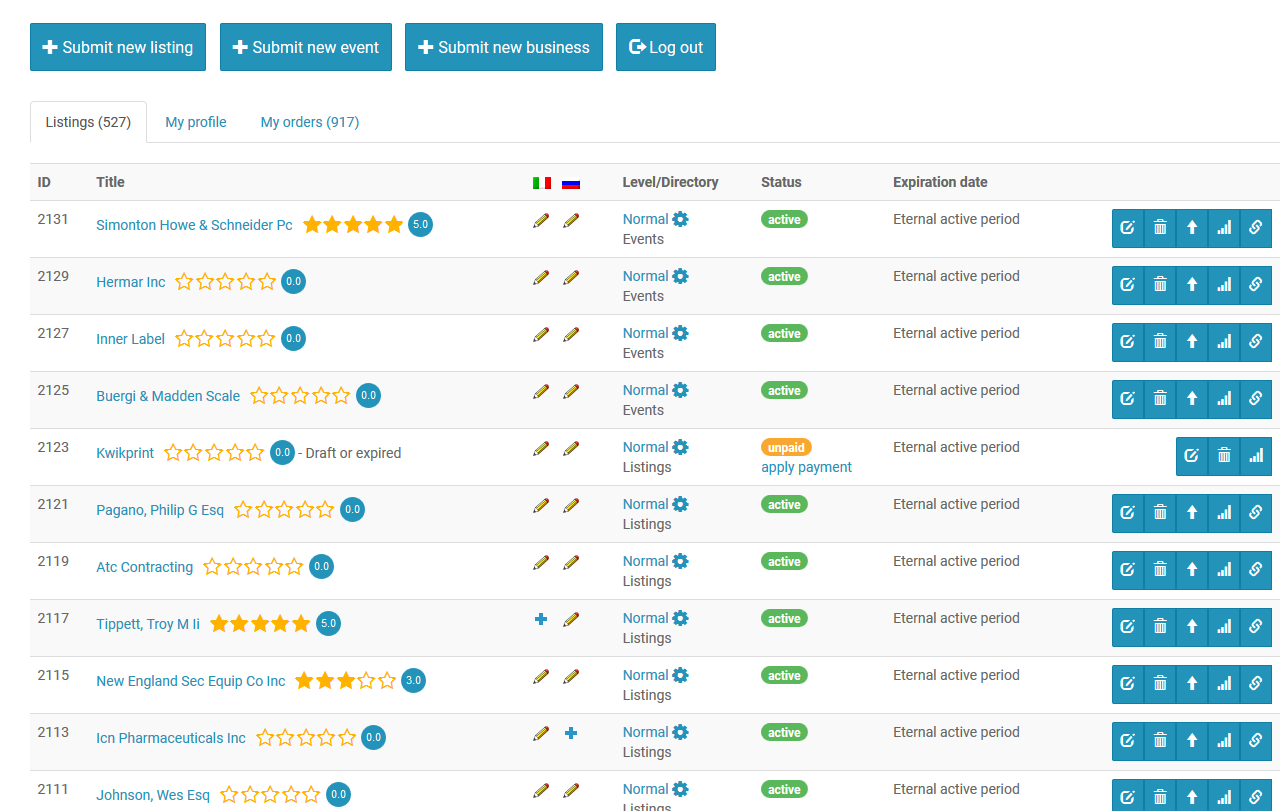Screen dimensions: 1288x811
Task: Click Submit new listing button
Action: (x=118, y=47)
